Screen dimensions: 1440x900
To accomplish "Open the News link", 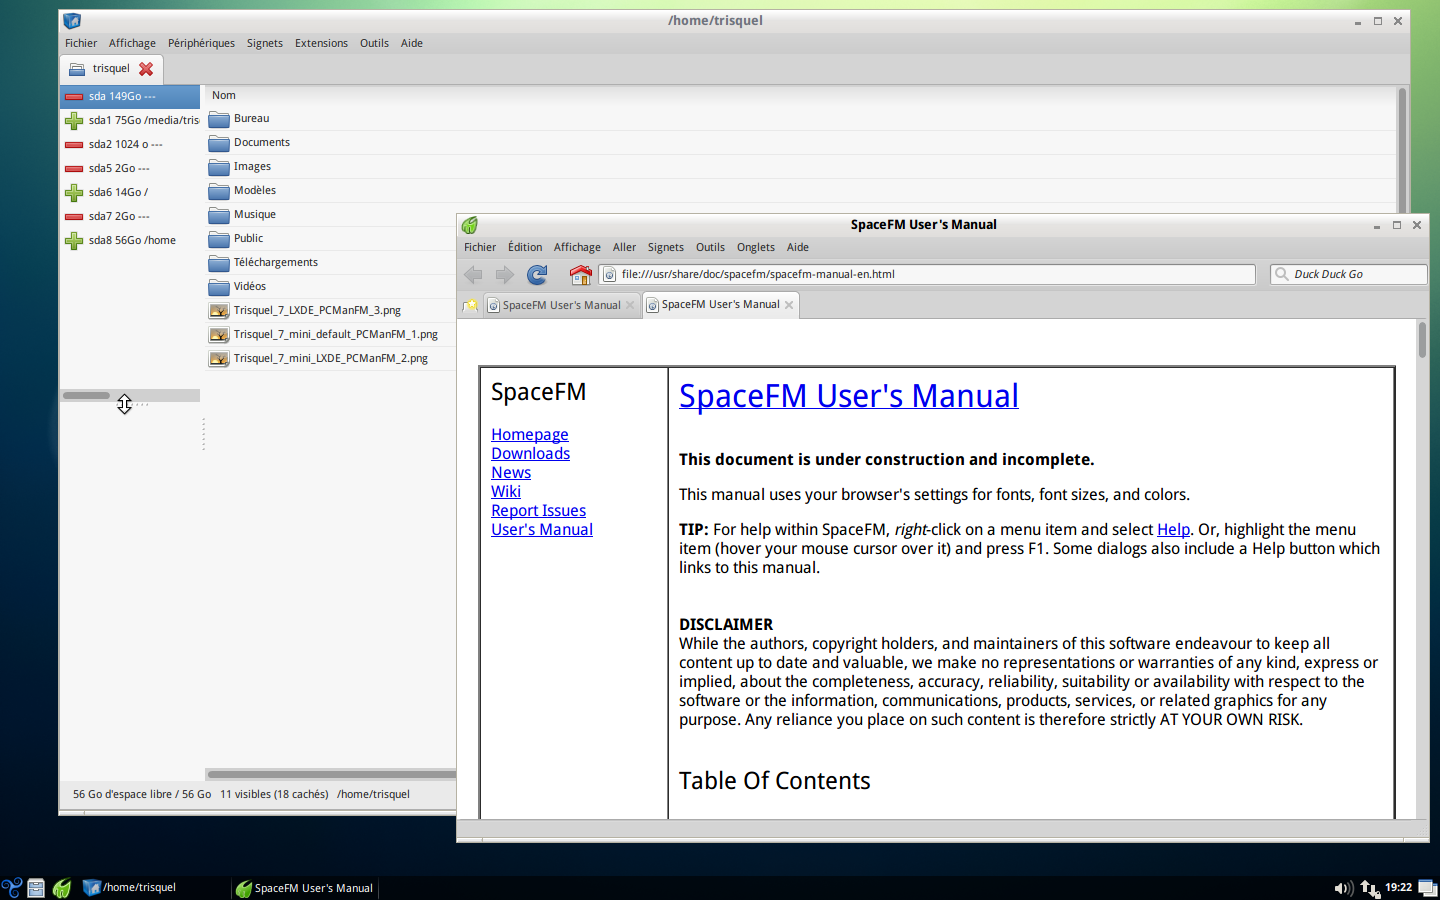I will click(511, 473).
